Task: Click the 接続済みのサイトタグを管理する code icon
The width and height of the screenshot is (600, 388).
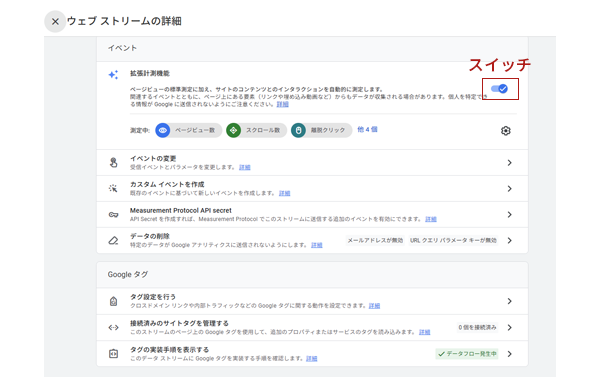Action: click(113, 328)
